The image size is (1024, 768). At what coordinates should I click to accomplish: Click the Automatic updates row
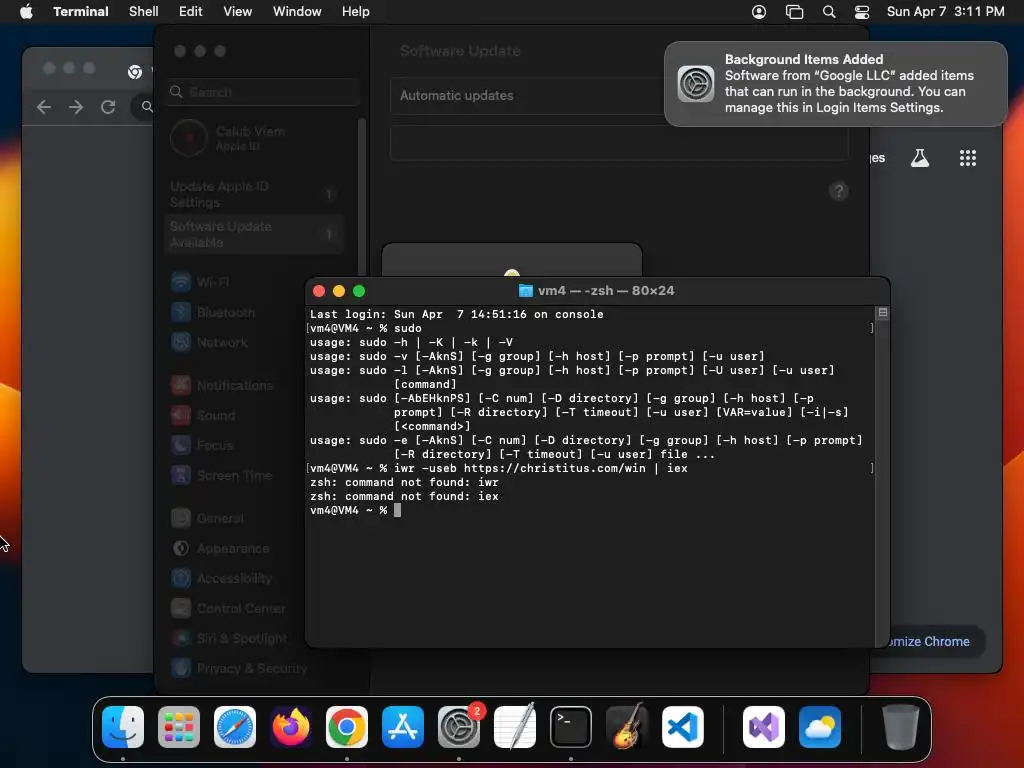[619, 95]
